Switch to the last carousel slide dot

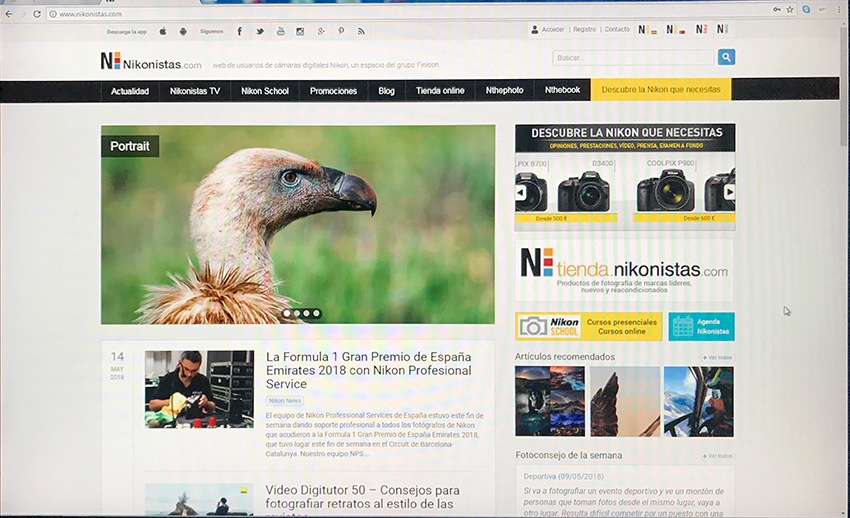tap(317, 313)
